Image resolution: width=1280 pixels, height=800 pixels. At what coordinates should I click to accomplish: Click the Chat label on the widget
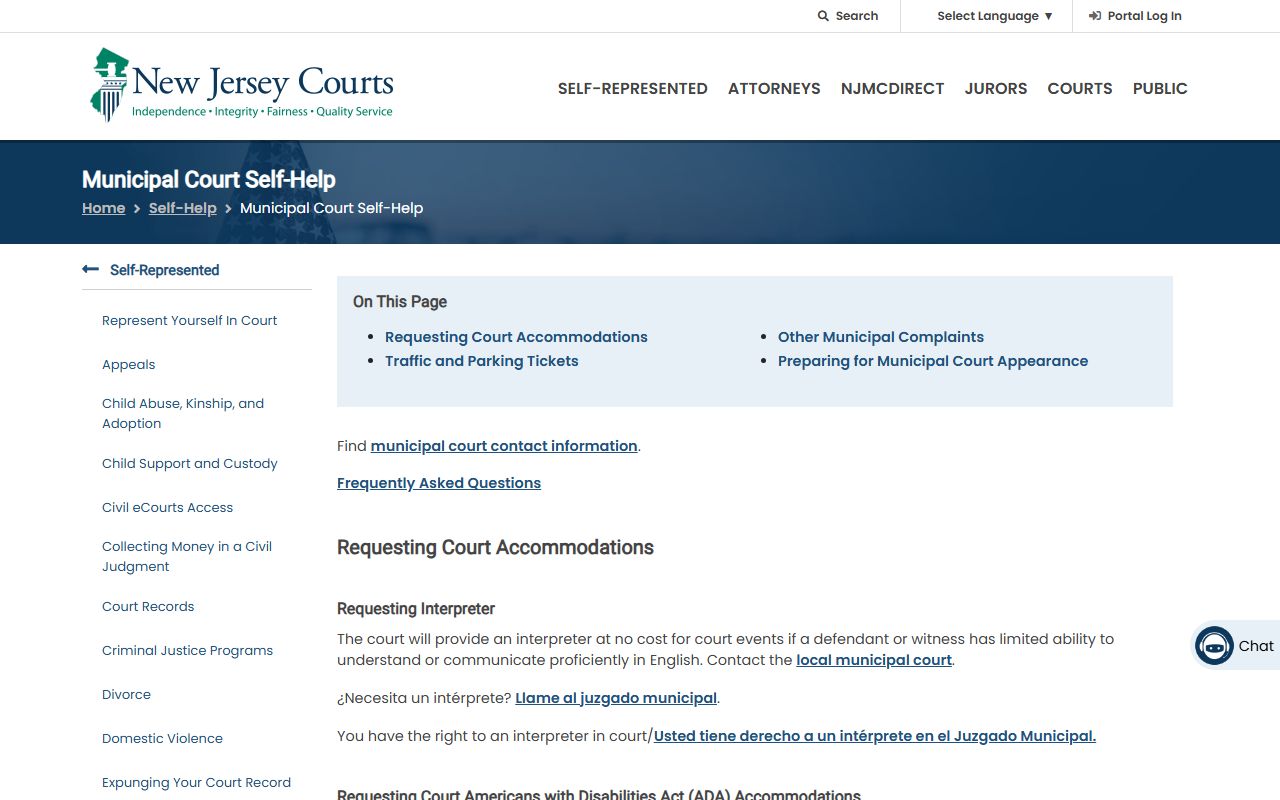(1256, 646)
